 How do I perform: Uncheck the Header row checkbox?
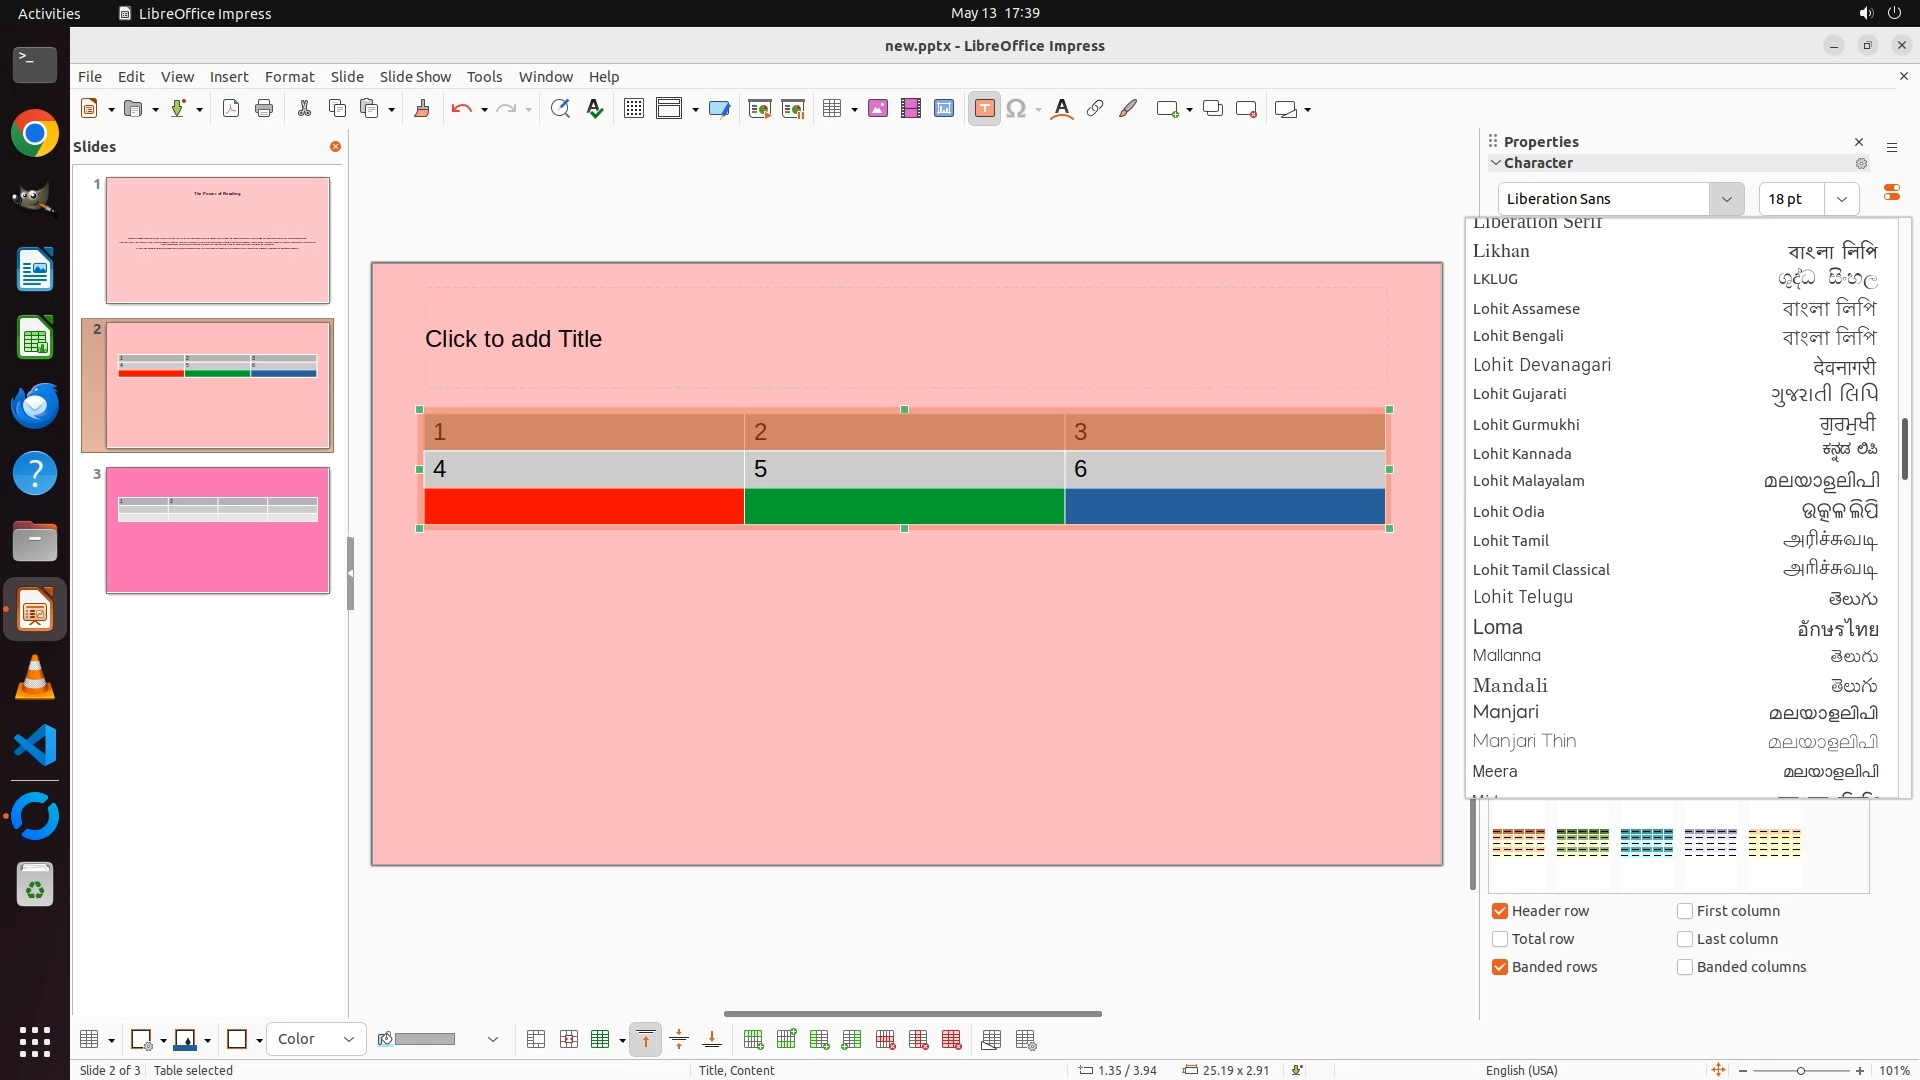[1500, 911]
